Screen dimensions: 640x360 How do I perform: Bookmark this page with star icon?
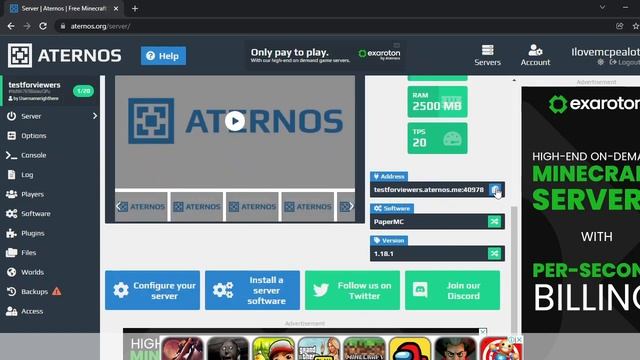(636, 26)
